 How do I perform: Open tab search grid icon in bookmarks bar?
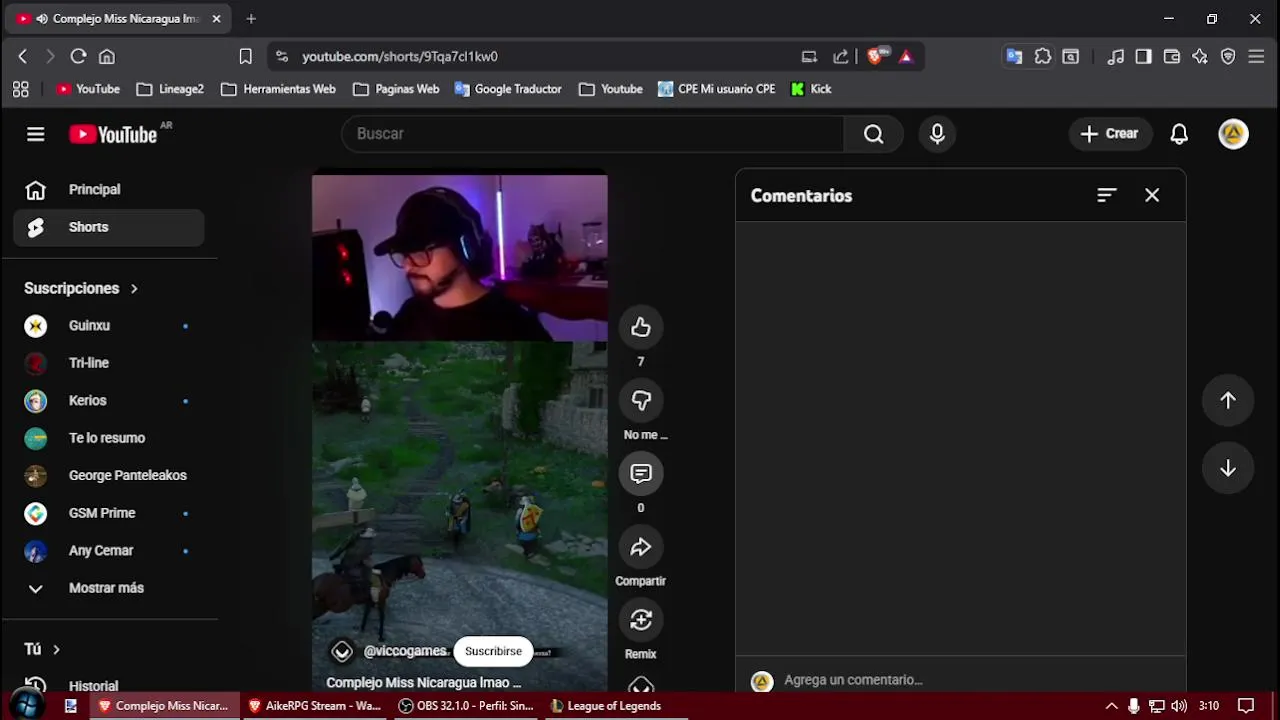[x=21, y=89]
